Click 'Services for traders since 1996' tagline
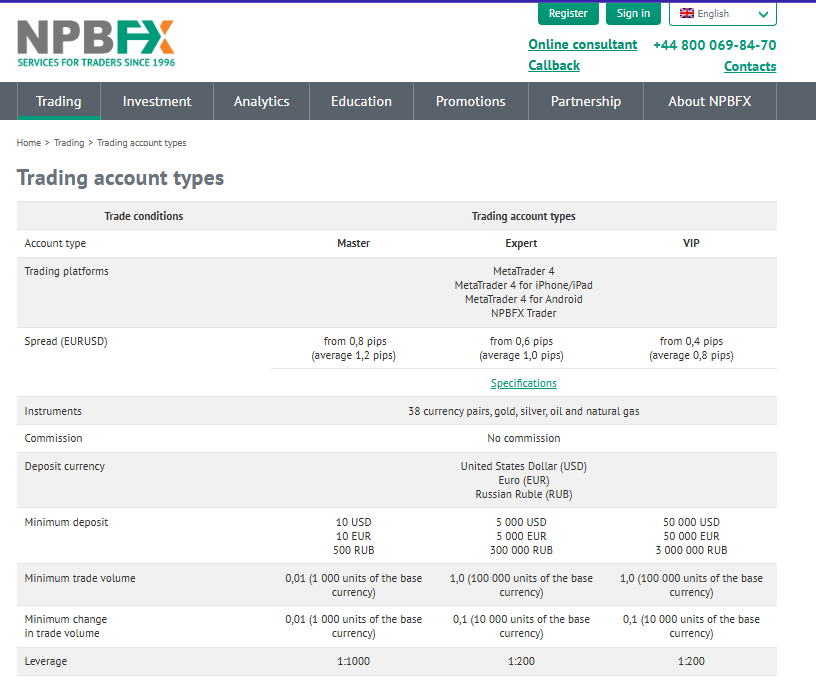Viewport: 816px width, 683px height. coord(96,62)
